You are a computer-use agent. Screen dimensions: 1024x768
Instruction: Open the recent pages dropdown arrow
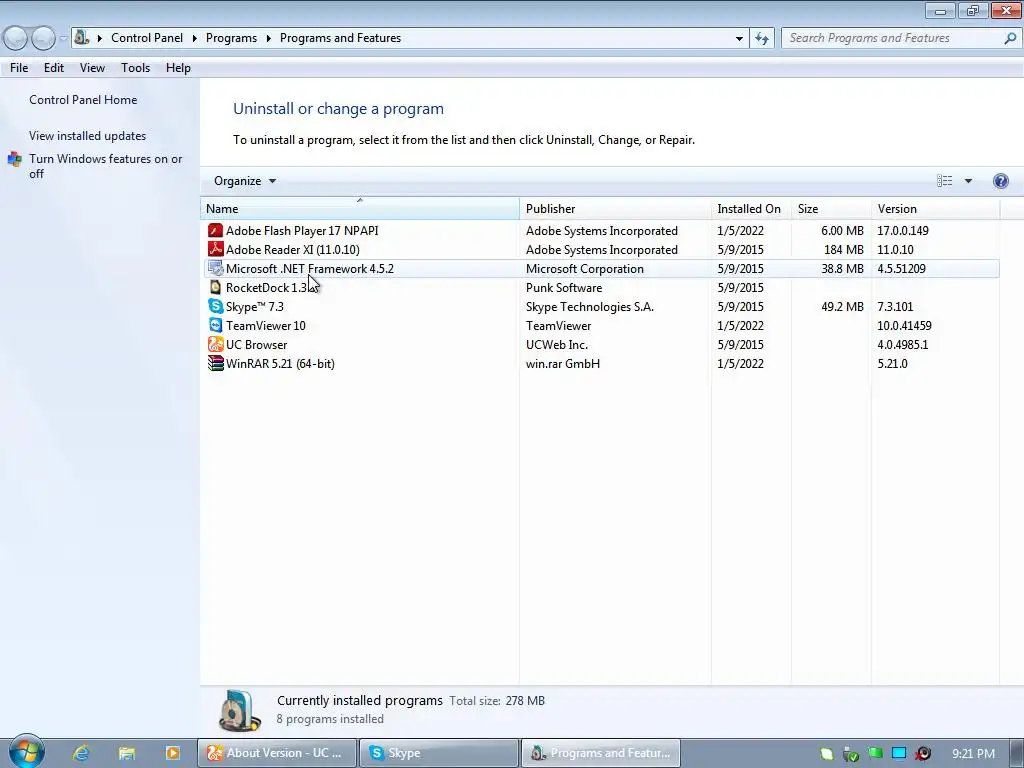[63, 39]
